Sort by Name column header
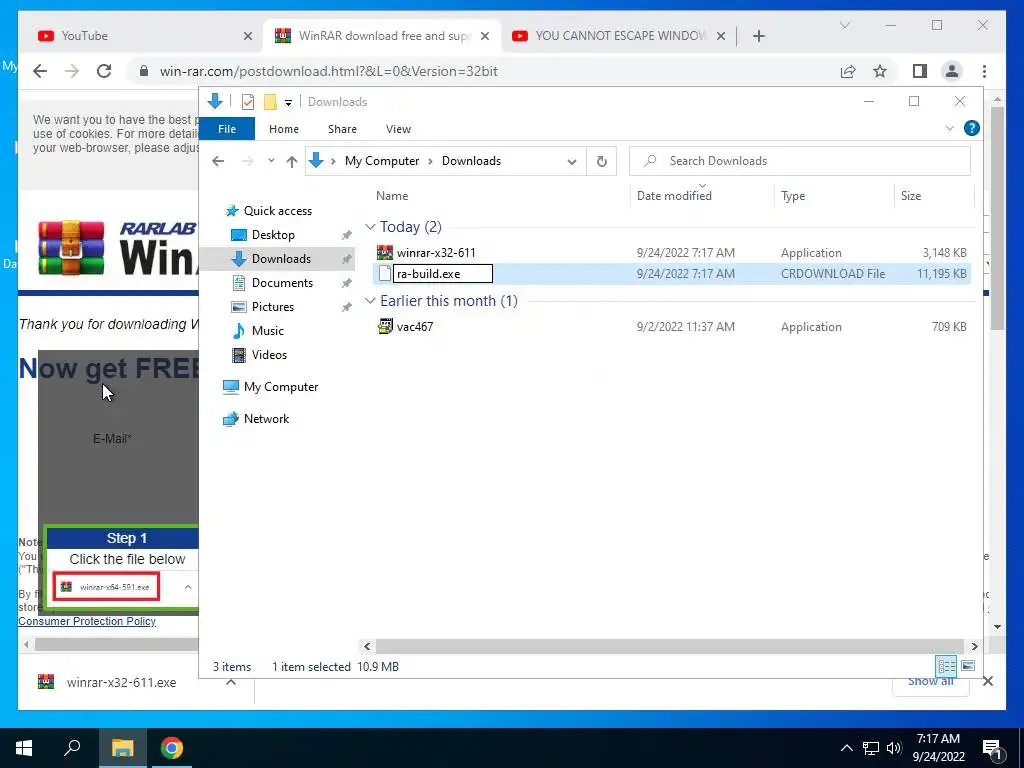Viewport: 1024px width, 768px height. point(392,196)
